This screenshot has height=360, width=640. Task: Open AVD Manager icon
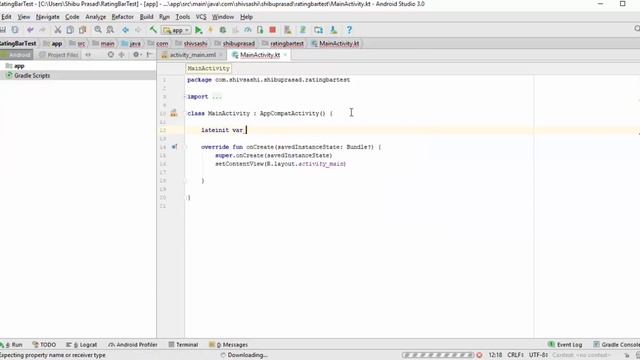(288, 30)
